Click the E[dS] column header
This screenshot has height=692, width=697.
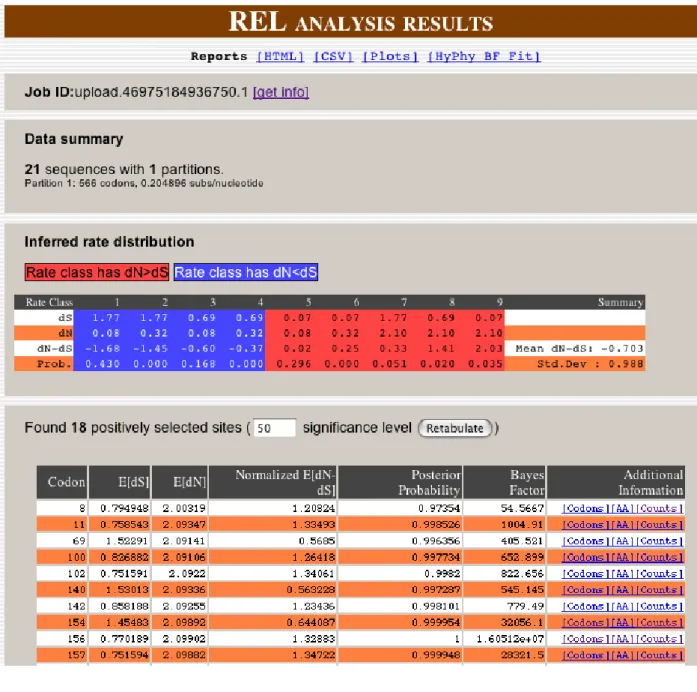120,482
